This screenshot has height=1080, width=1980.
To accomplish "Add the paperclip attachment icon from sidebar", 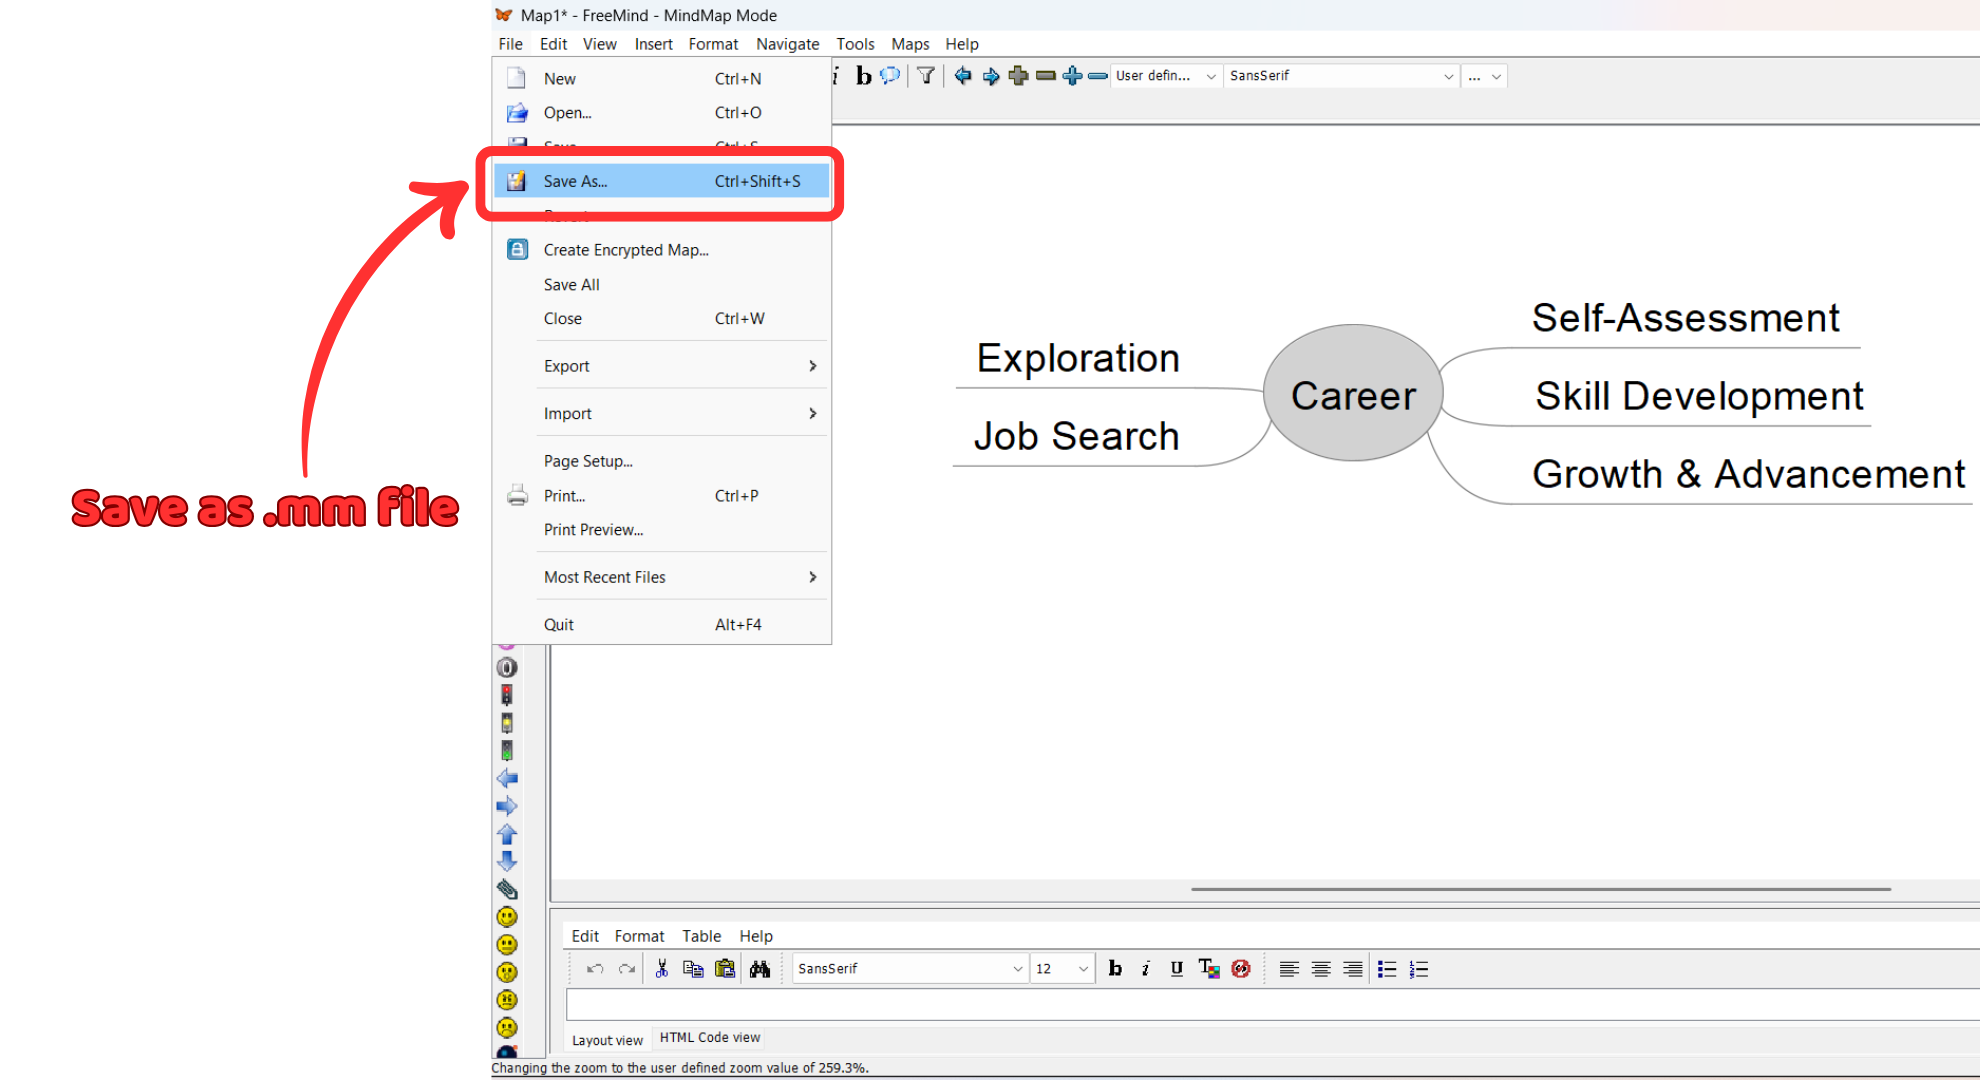I will click(507, 889).
